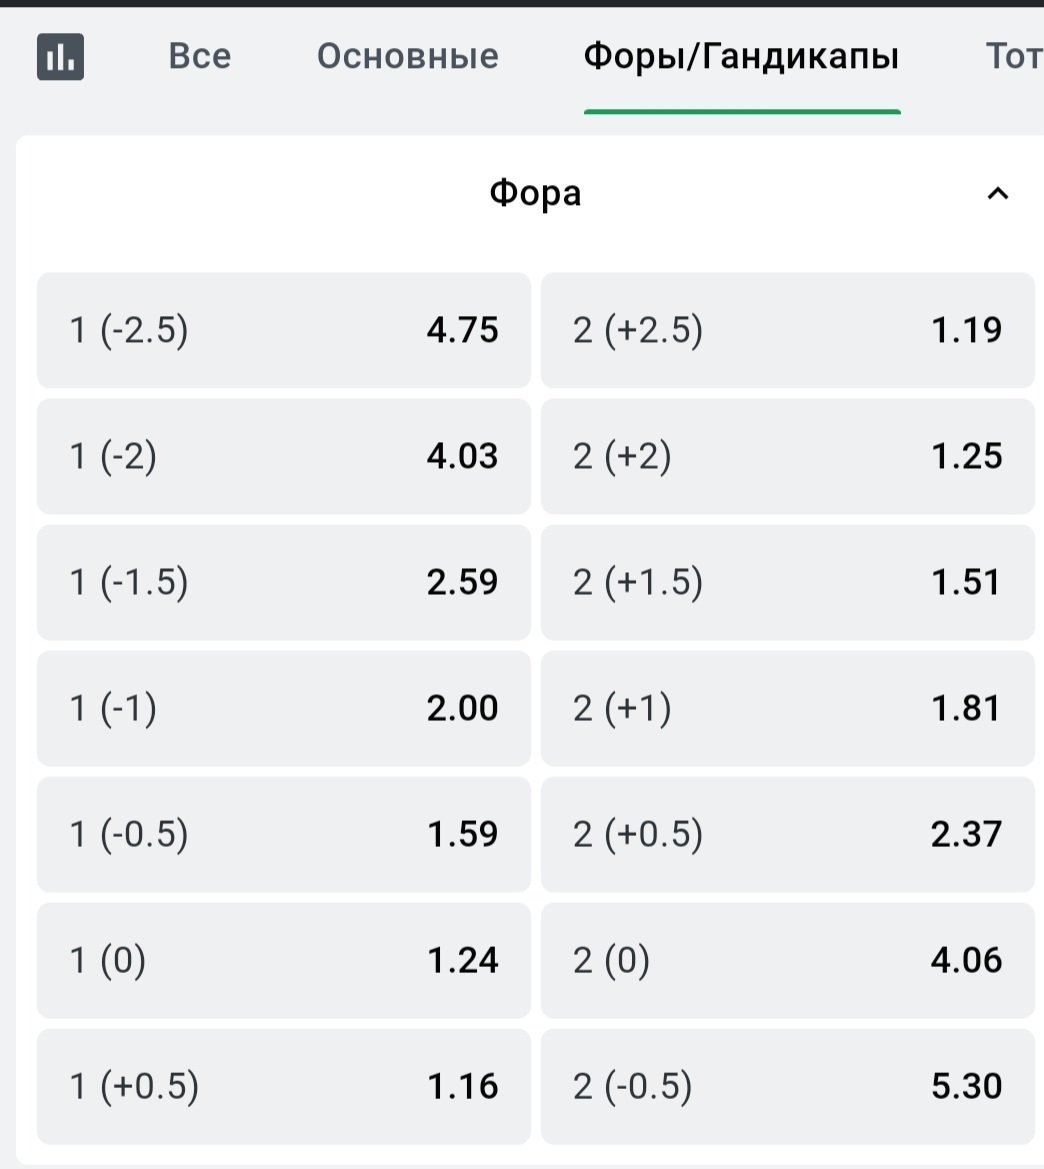Click the 1 (+0.5) 1.16 outcome
The image size is (1044, 1169).
pyautogui.click(x=284, y=1086)
